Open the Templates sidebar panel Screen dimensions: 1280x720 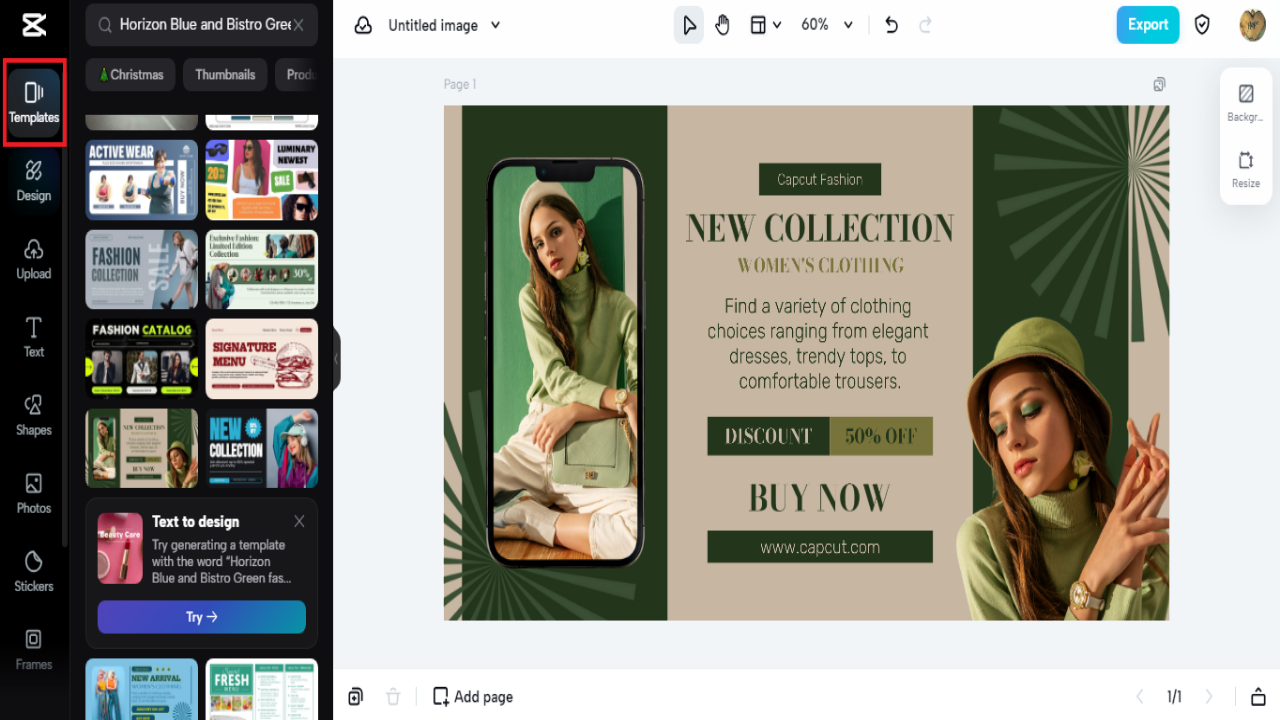tap(34, 103)
